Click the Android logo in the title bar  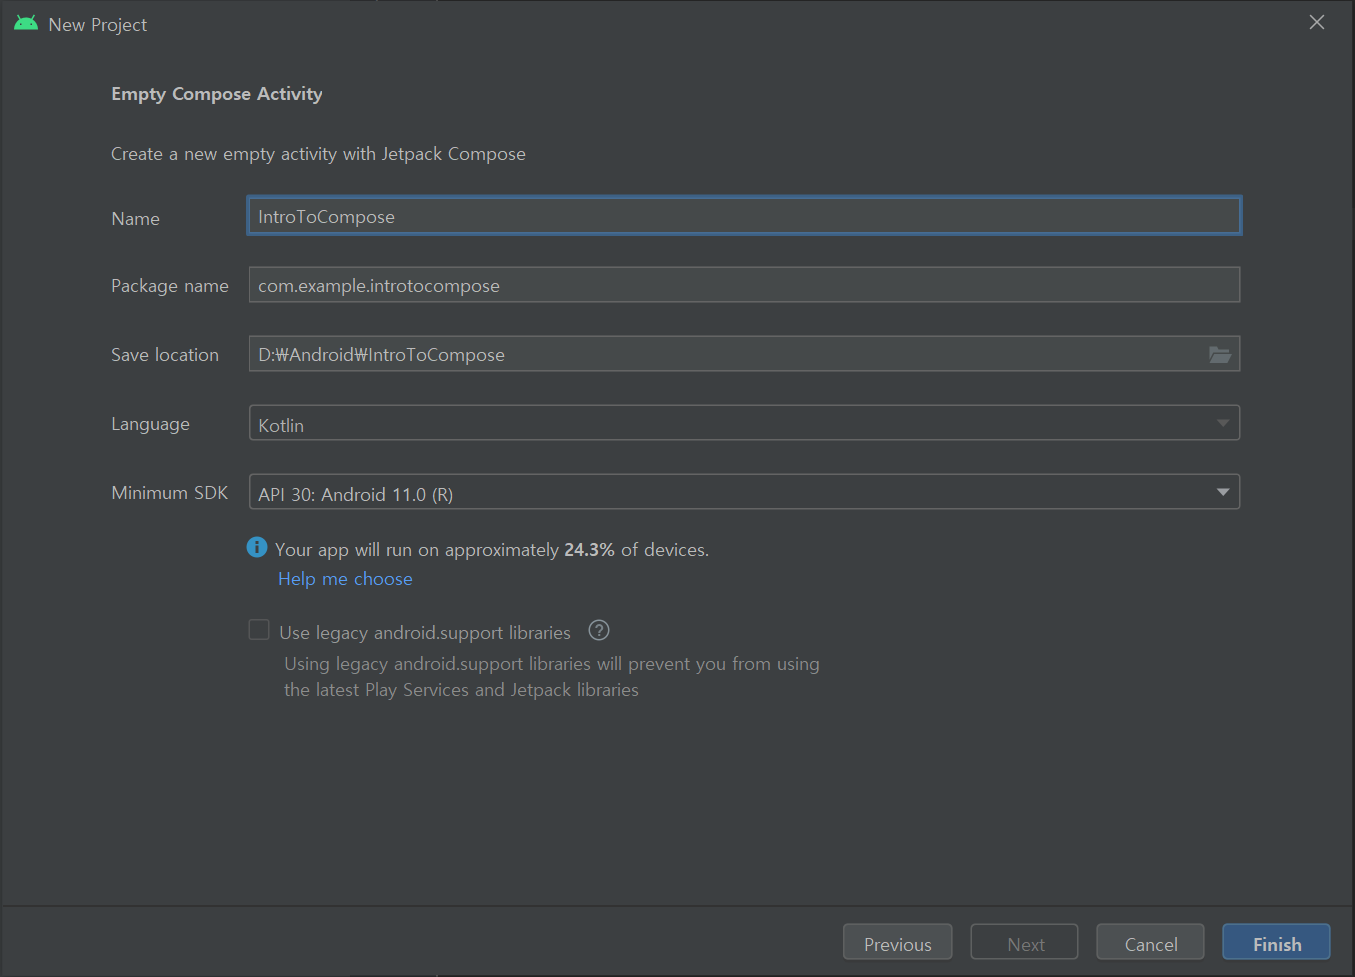(x=26, y=23)
